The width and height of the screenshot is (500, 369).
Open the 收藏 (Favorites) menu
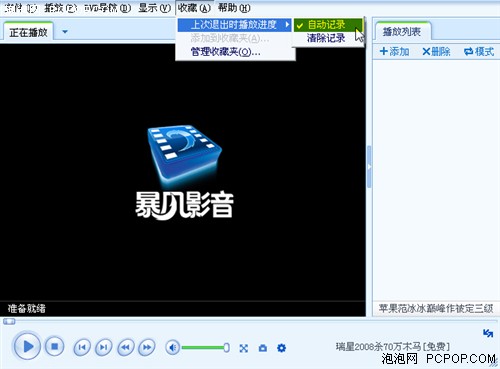pos(194,8)
